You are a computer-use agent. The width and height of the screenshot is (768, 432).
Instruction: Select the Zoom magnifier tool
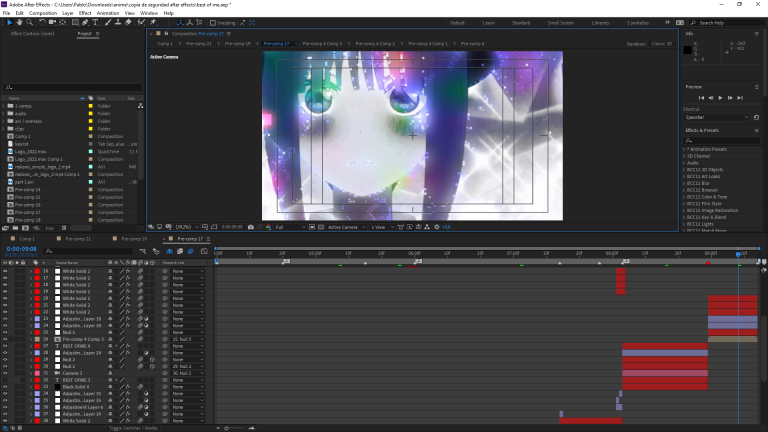pos(29,23)
